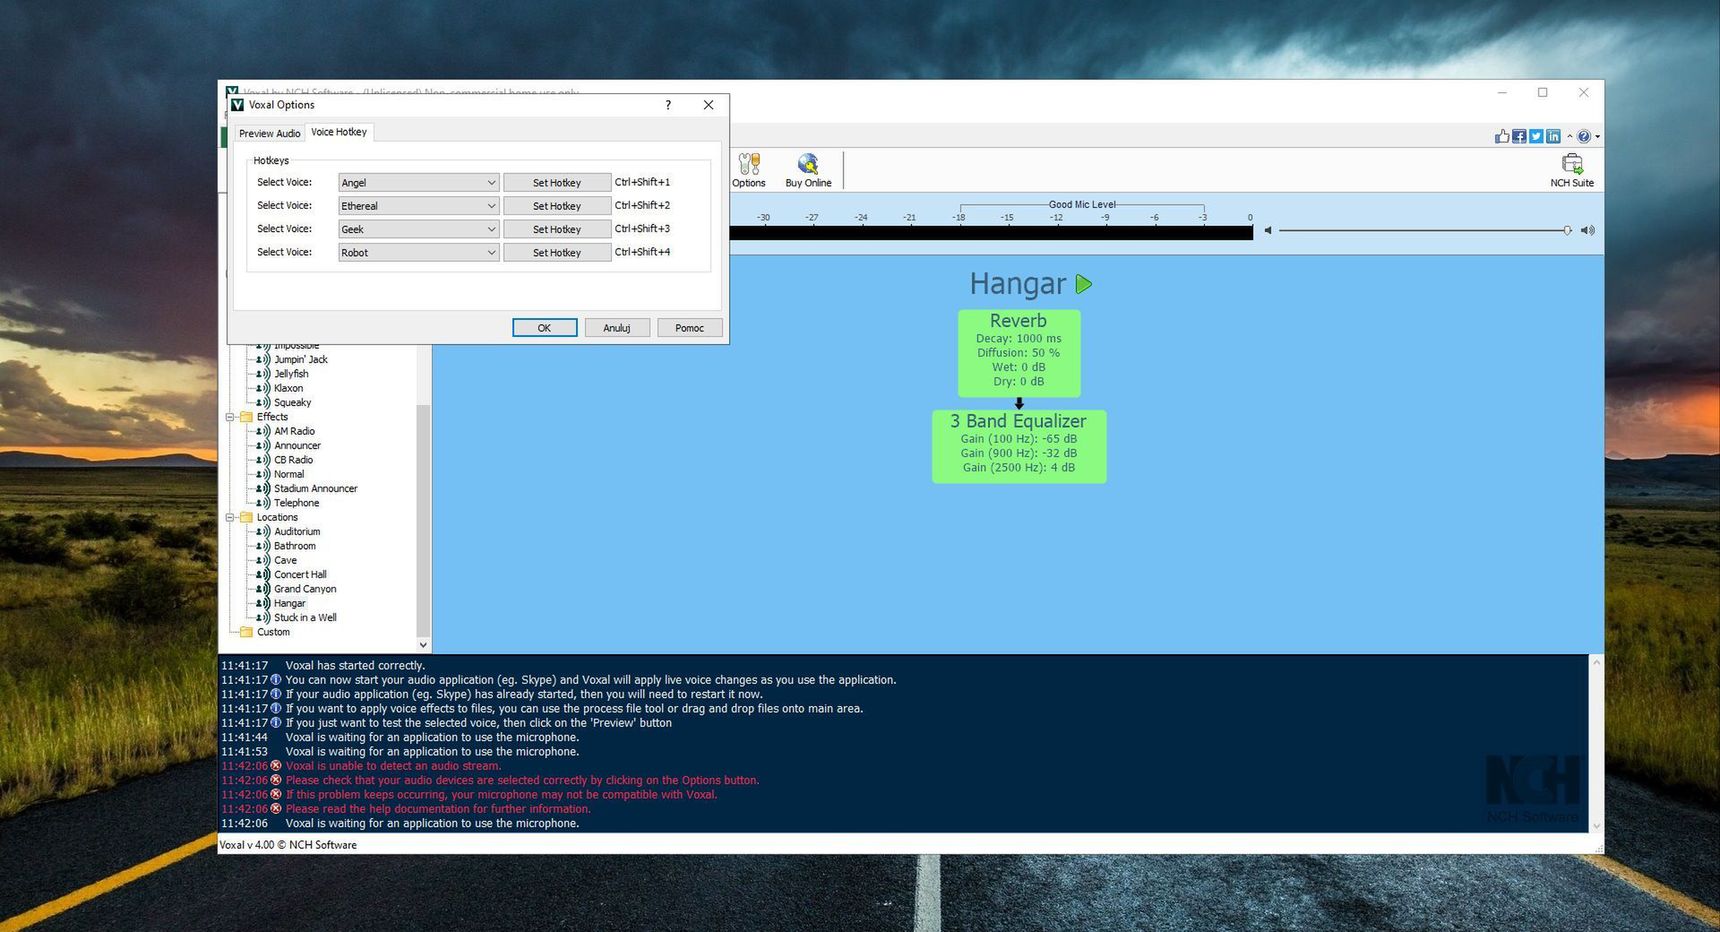Click the blue help question mark icon
Viewport: 1720px width, 932px height.
point(1584,136)
